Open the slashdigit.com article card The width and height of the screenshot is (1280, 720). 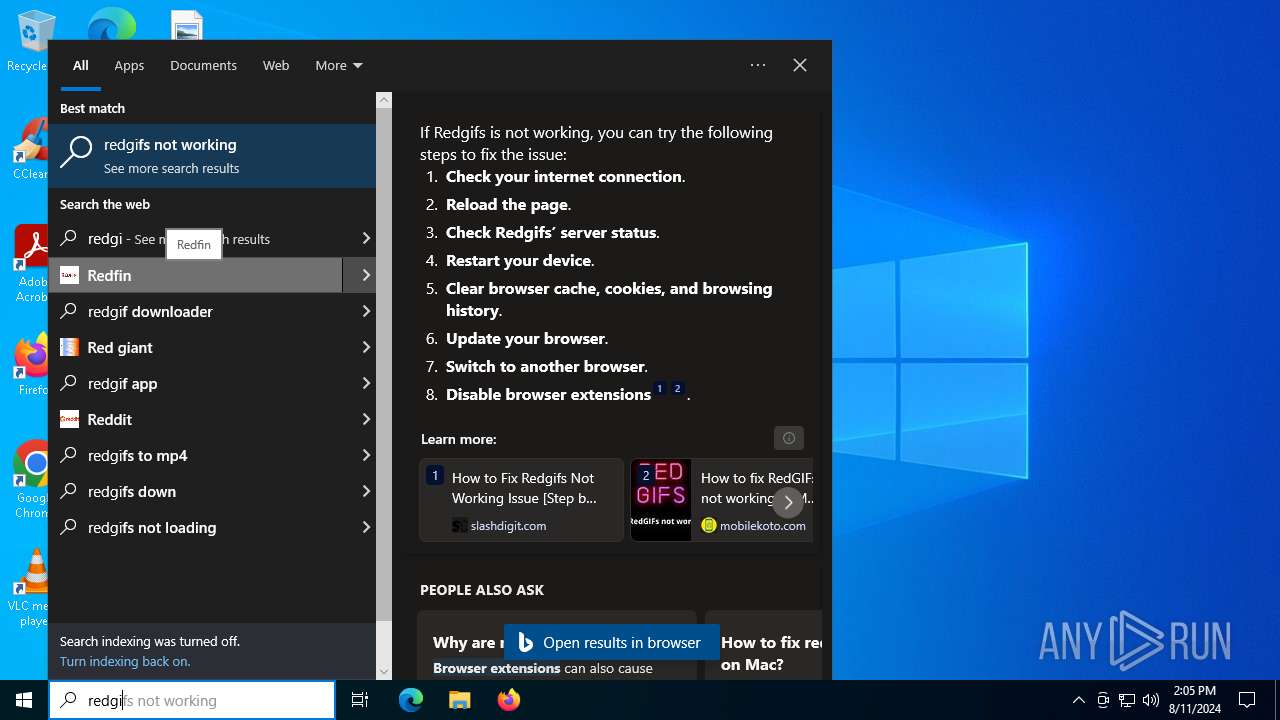pyautogui.click(x=521, y=500)
